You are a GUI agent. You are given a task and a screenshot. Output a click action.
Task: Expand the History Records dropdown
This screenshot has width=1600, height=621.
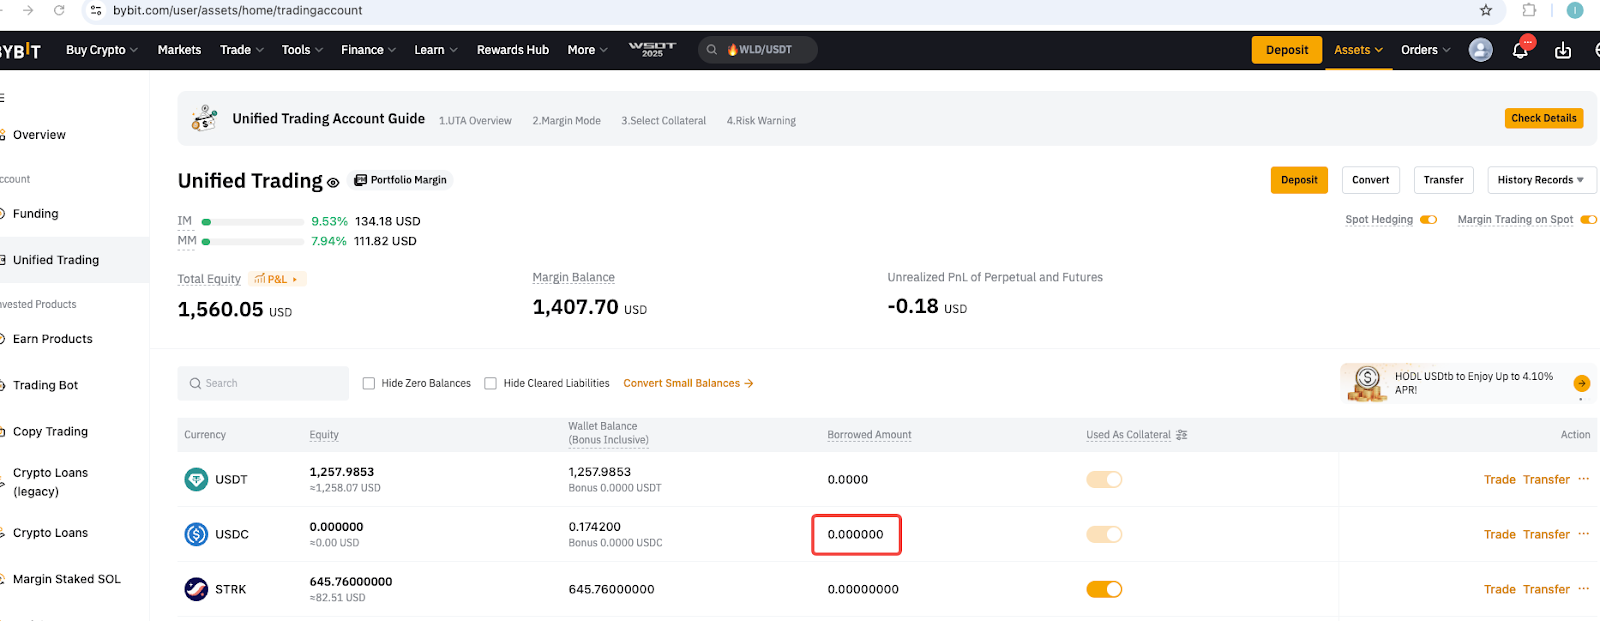[1540, 180]
